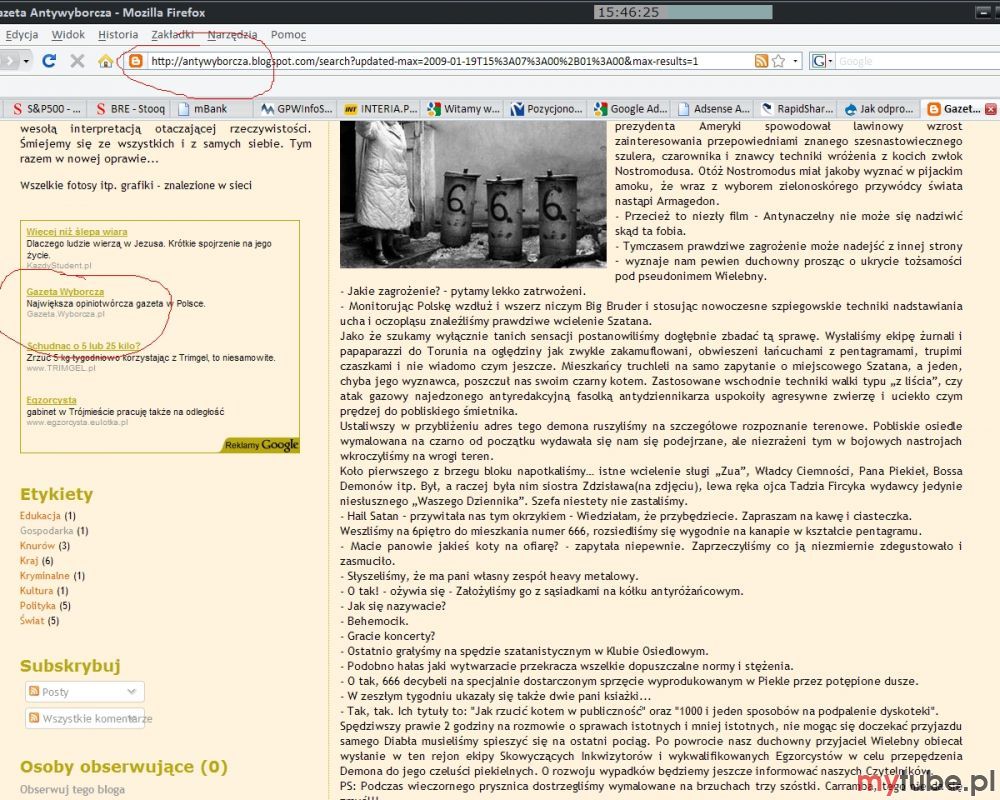Click the RSS icon beside Posty

[34, 691]
